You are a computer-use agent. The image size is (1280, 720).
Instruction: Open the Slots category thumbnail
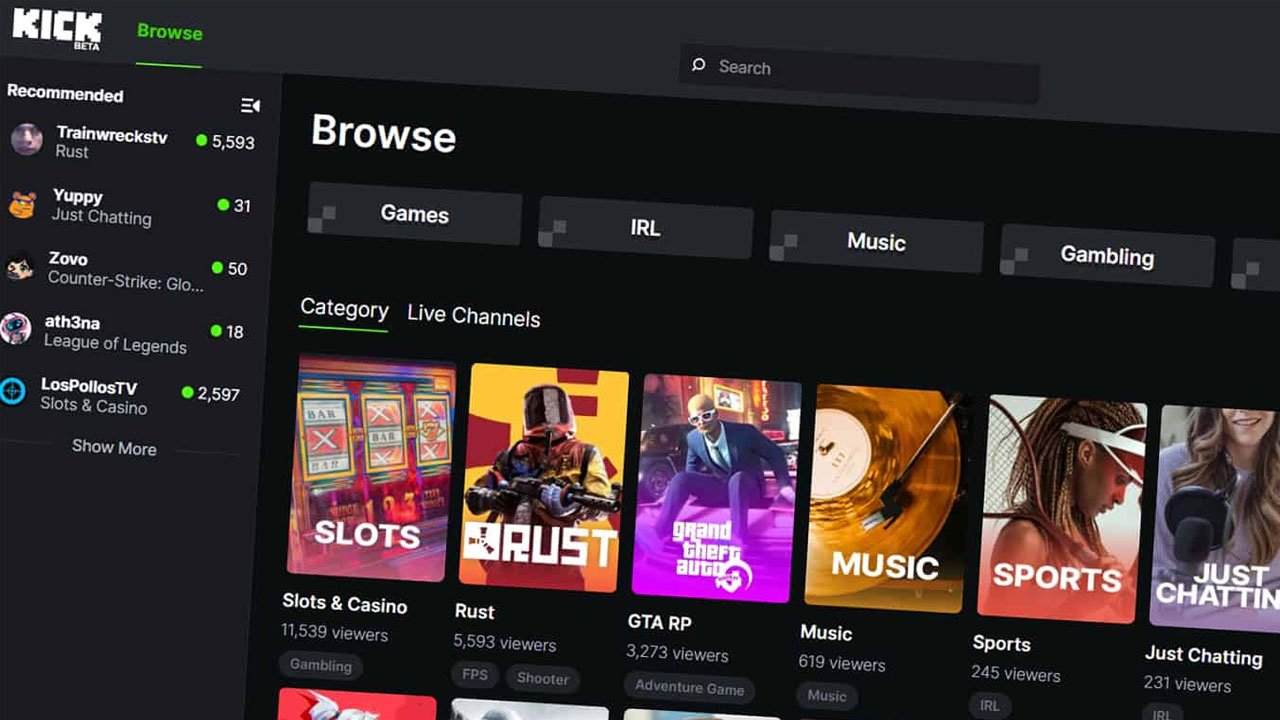[371, 468]
